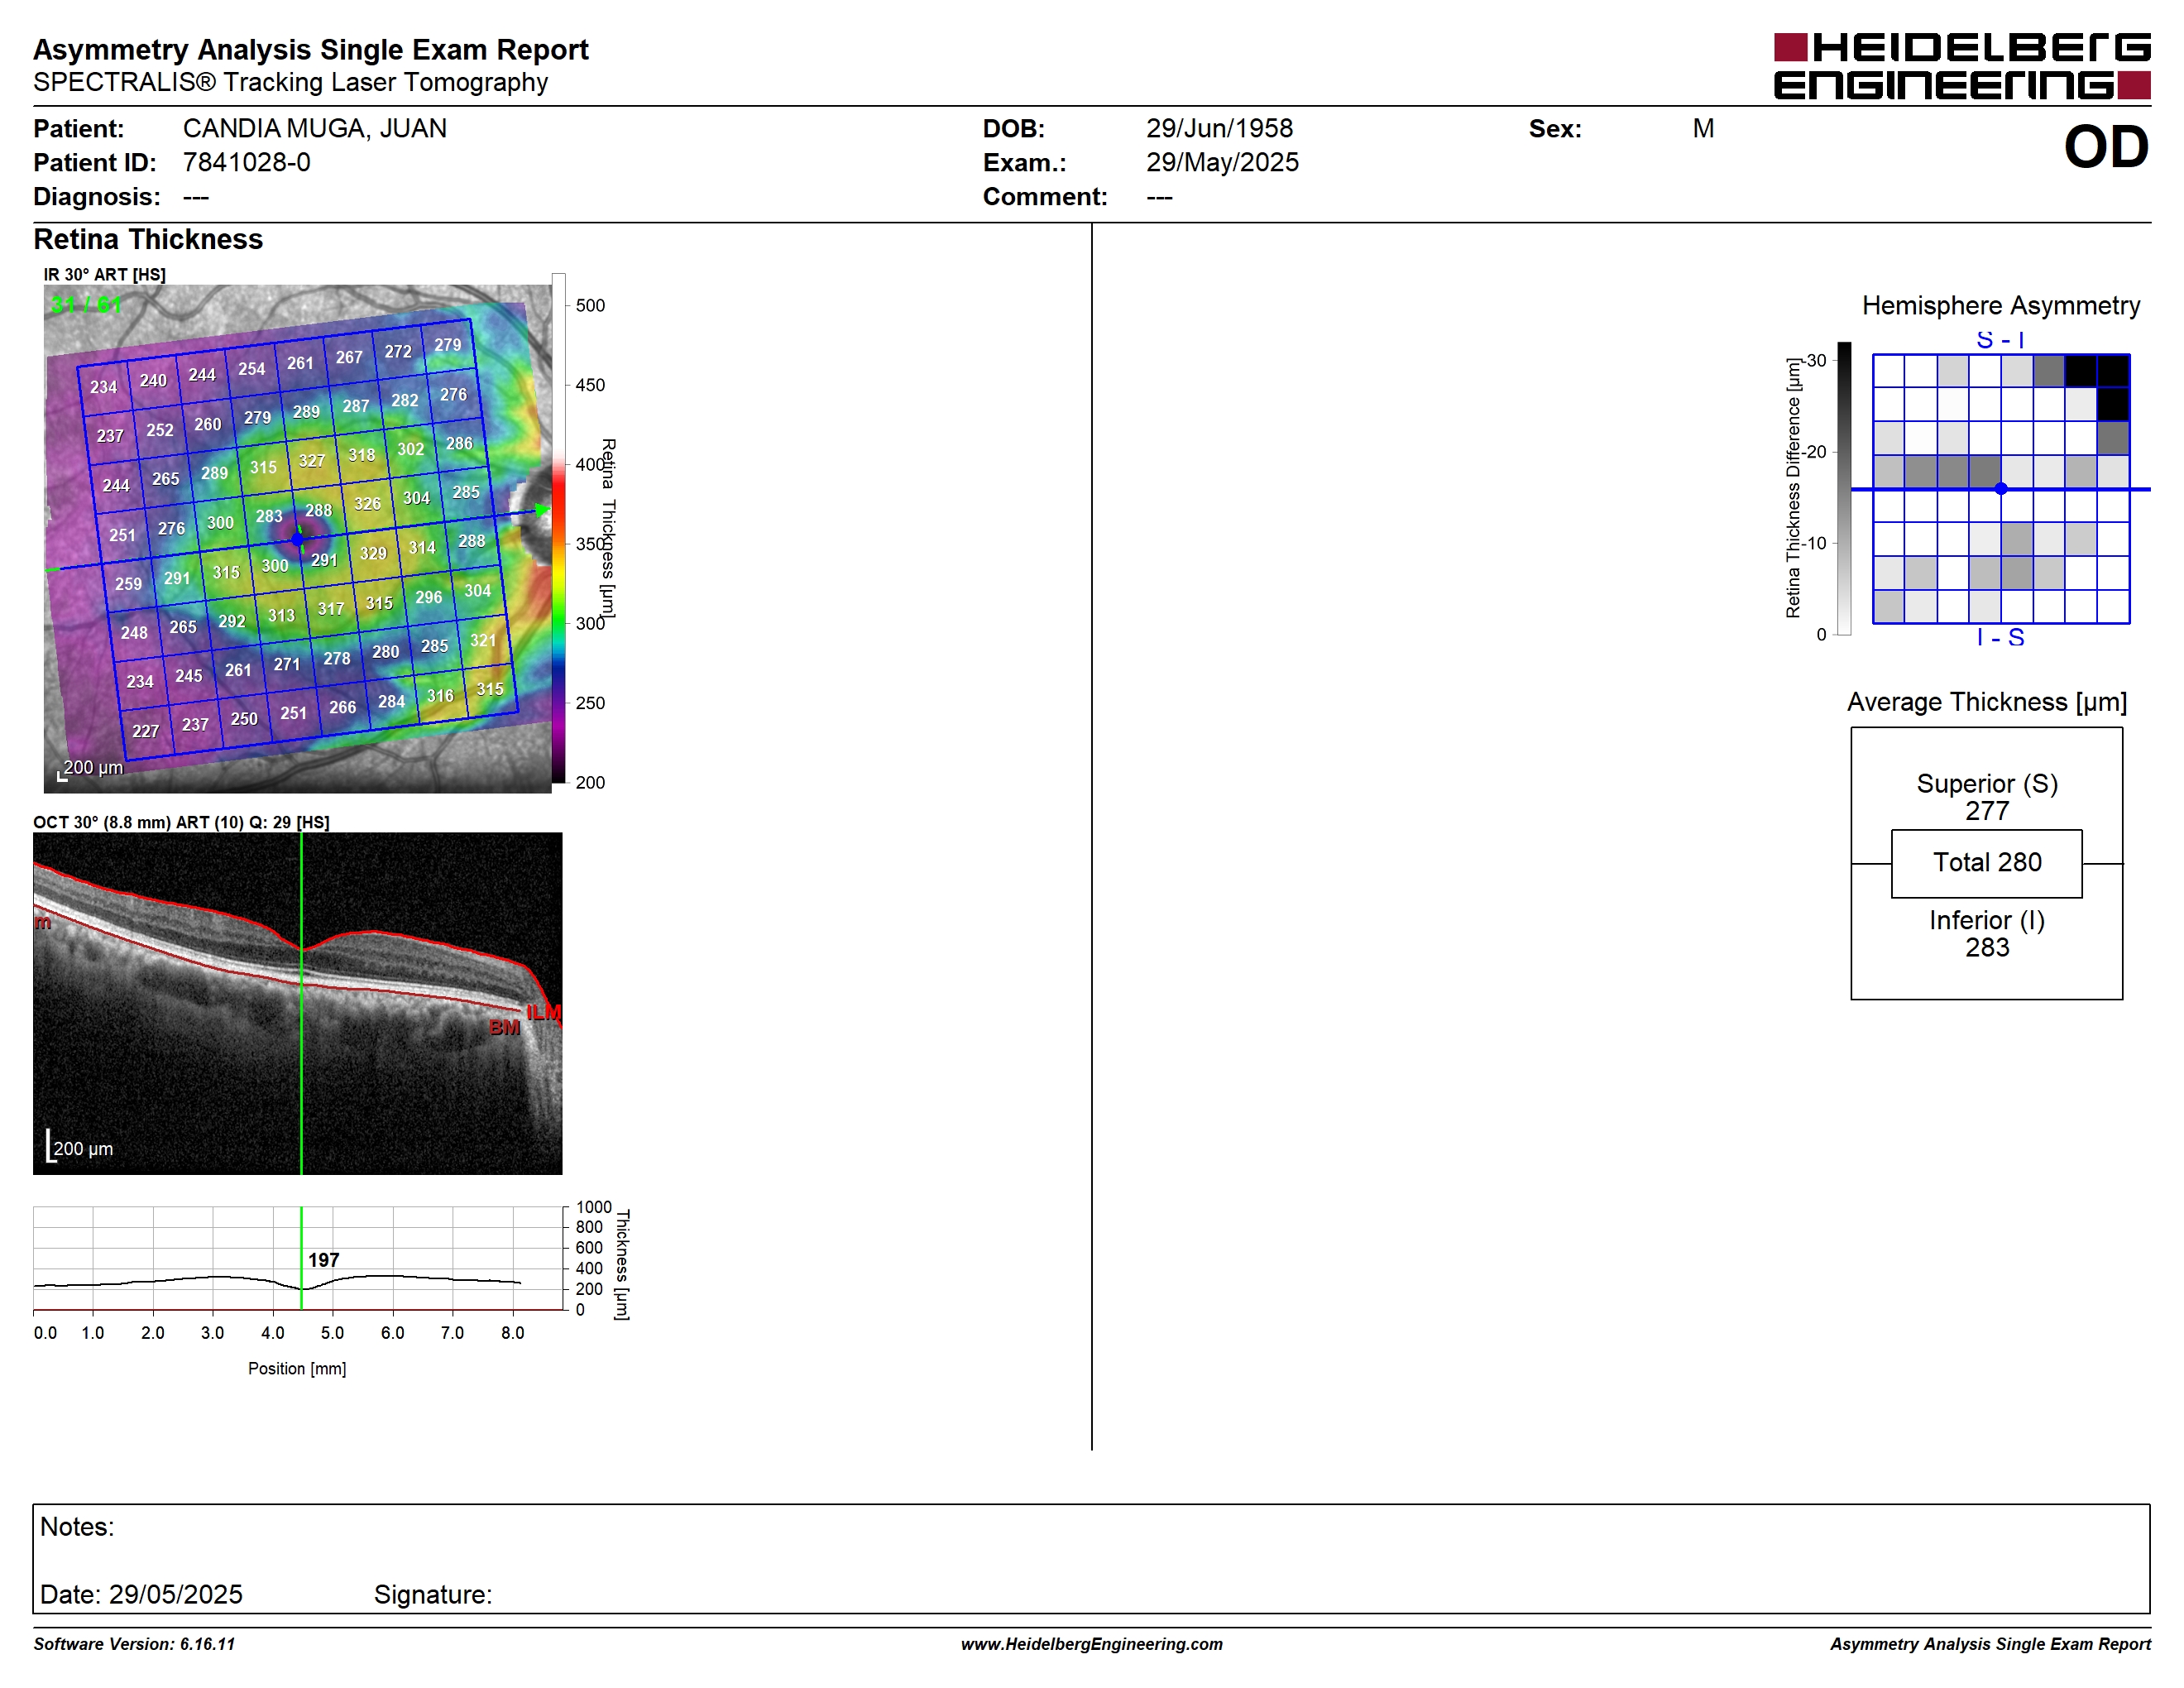Click the red ILM label on the B-scan
2184x1688 pixels.
(x=543, y=1013)
